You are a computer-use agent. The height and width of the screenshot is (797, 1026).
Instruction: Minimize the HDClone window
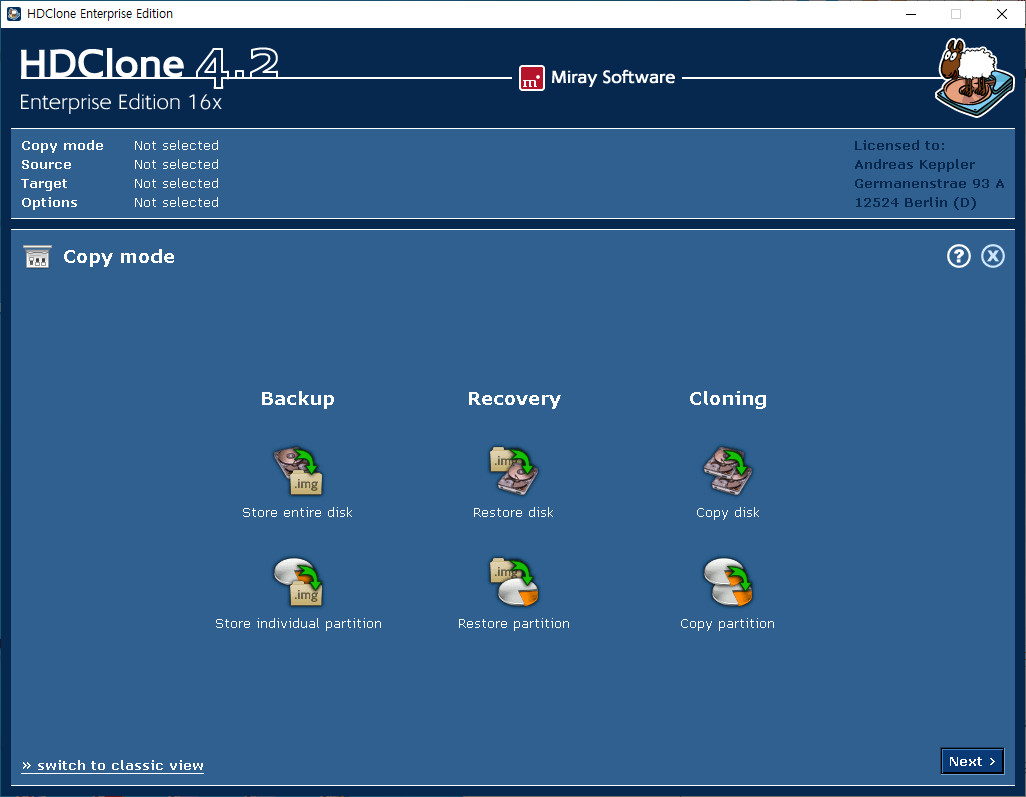point(911,14)
